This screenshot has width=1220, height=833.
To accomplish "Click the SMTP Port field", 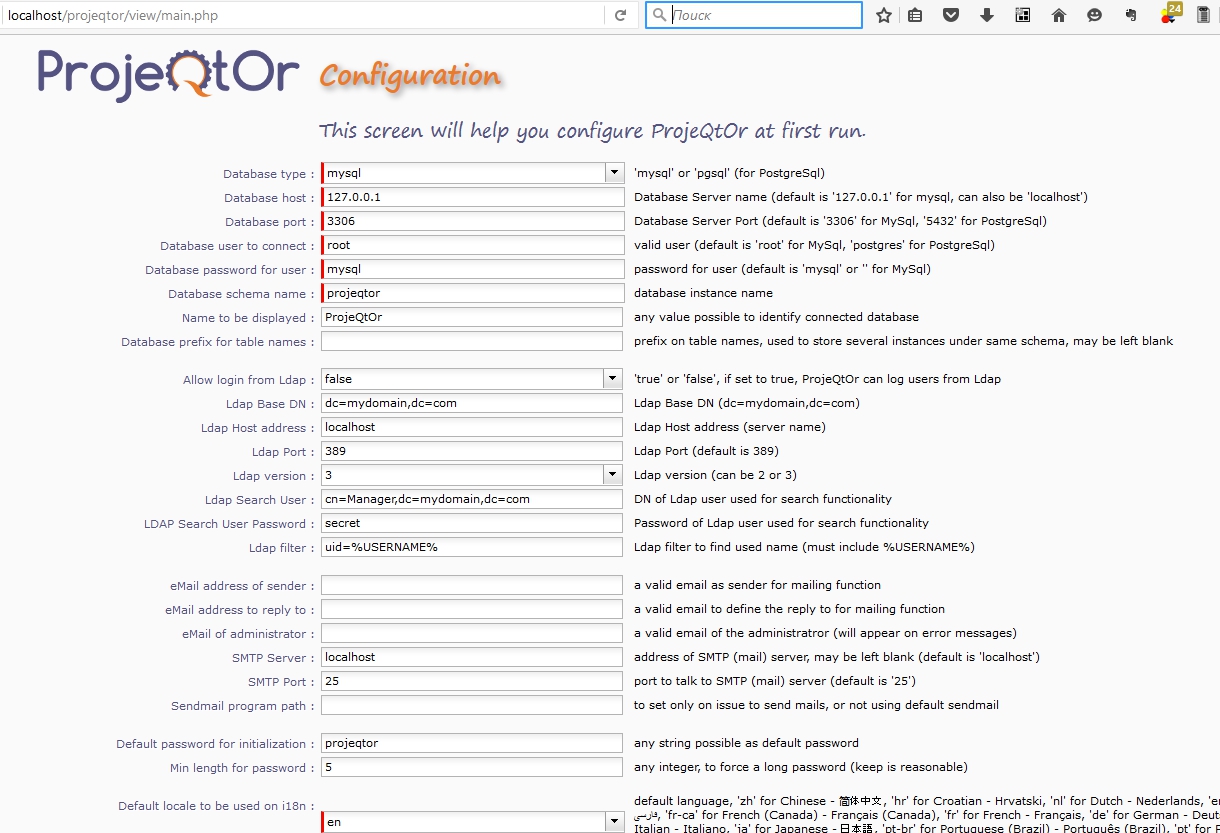I will [x=472, y=681].
